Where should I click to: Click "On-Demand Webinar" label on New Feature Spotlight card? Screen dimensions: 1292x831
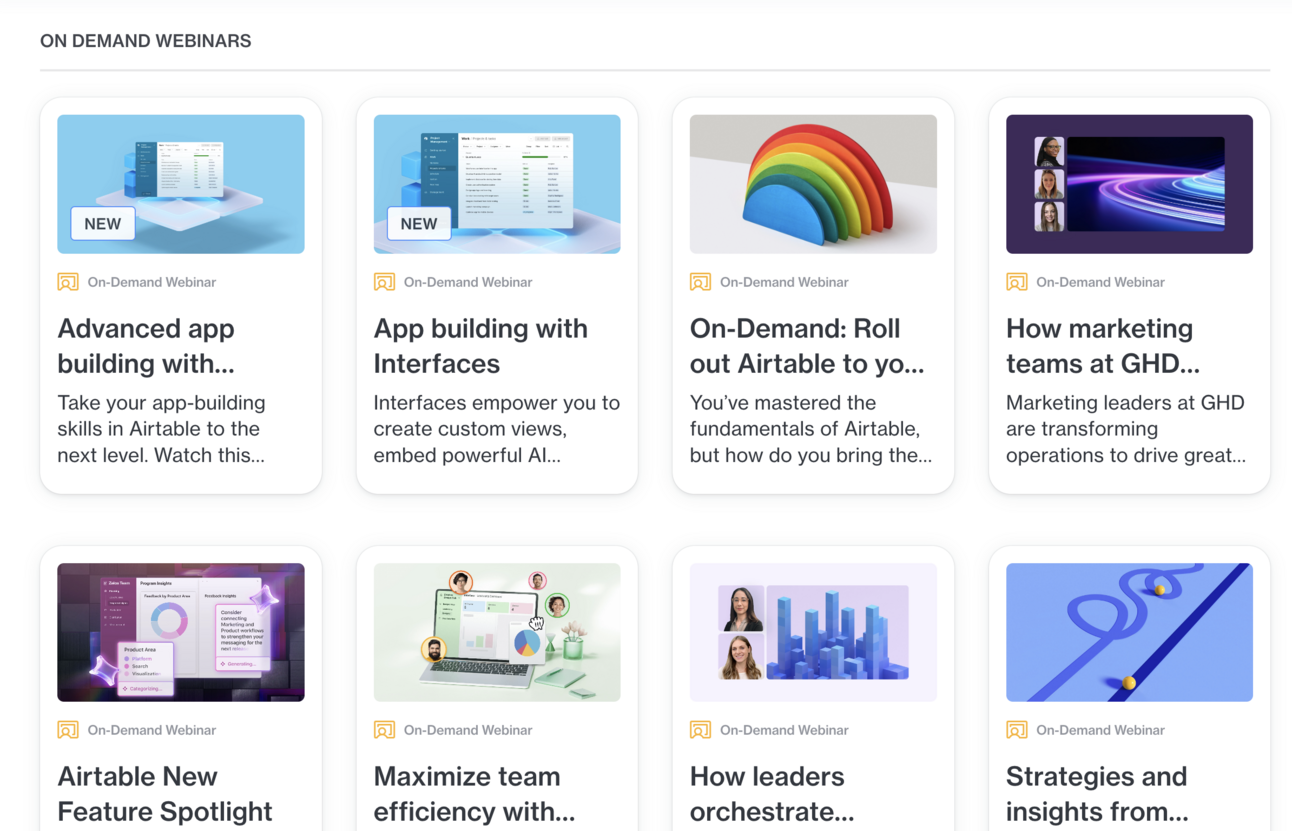pyautogui.click(x=152, y=730)
